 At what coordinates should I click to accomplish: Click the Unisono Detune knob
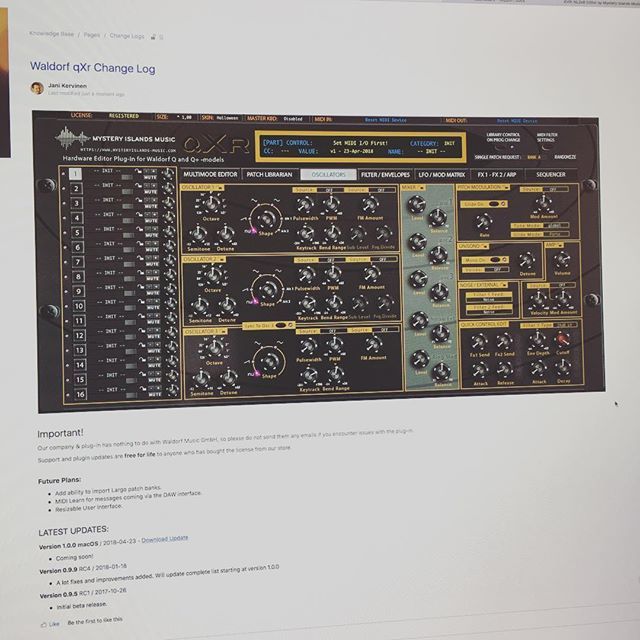527,260
